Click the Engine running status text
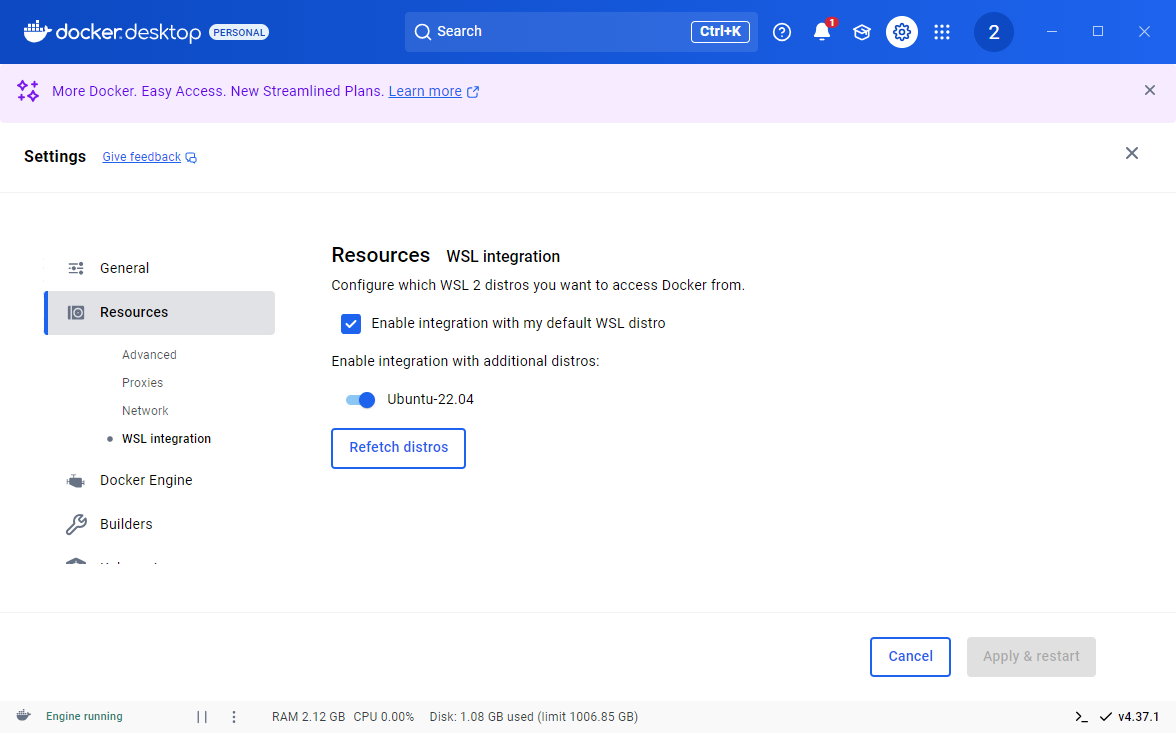Viewport: 1176px width, 733px height. (84, 716)
